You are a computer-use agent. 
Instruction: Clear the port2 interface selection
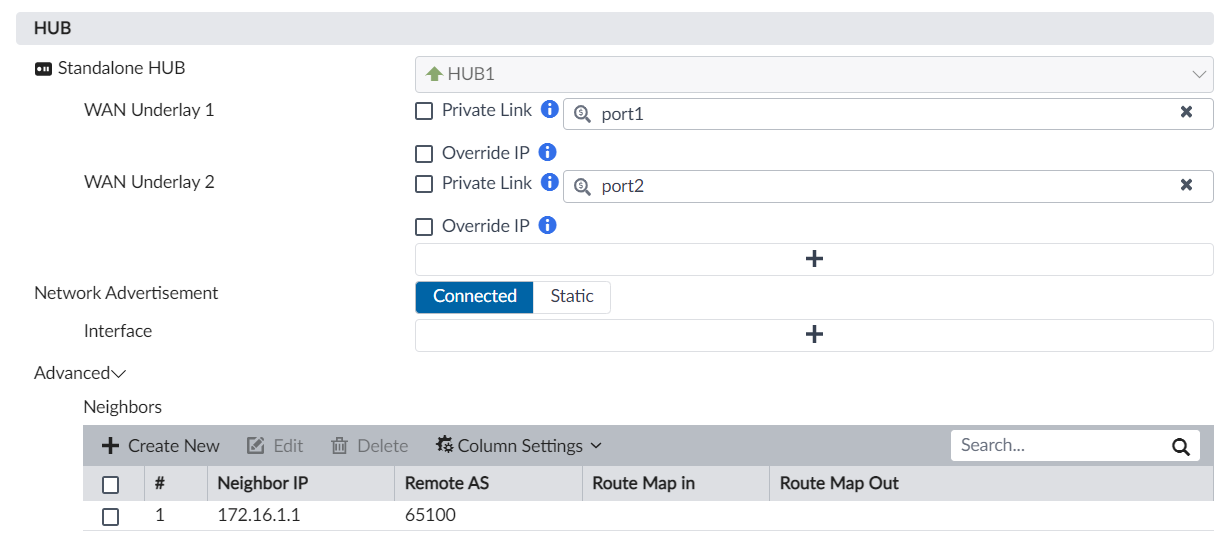1186,186
